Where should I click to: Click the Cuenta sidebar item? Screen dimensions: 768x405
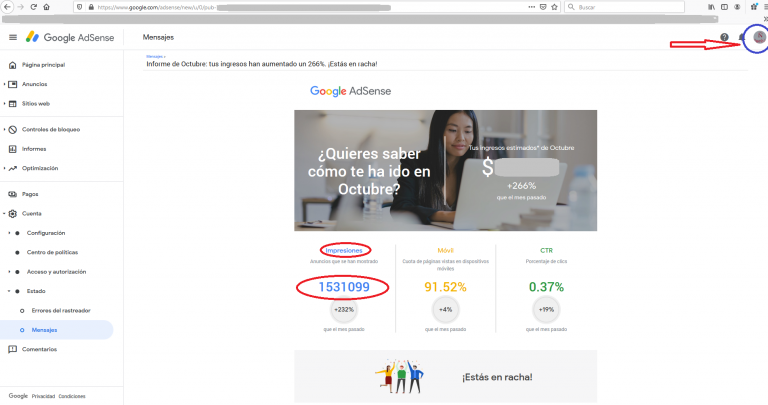(x=31, y=214)
